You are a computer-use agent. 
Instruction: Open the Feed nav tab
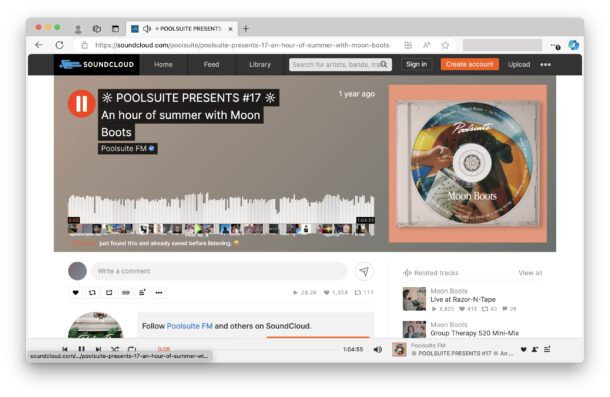[x=211, y=65]
